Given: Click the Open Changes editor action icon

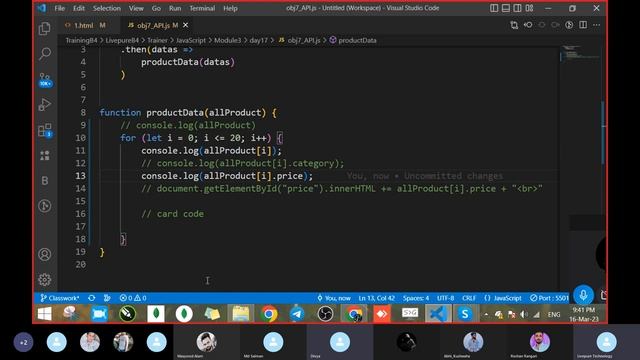Looking at the screenshot, I should (514, 25).
